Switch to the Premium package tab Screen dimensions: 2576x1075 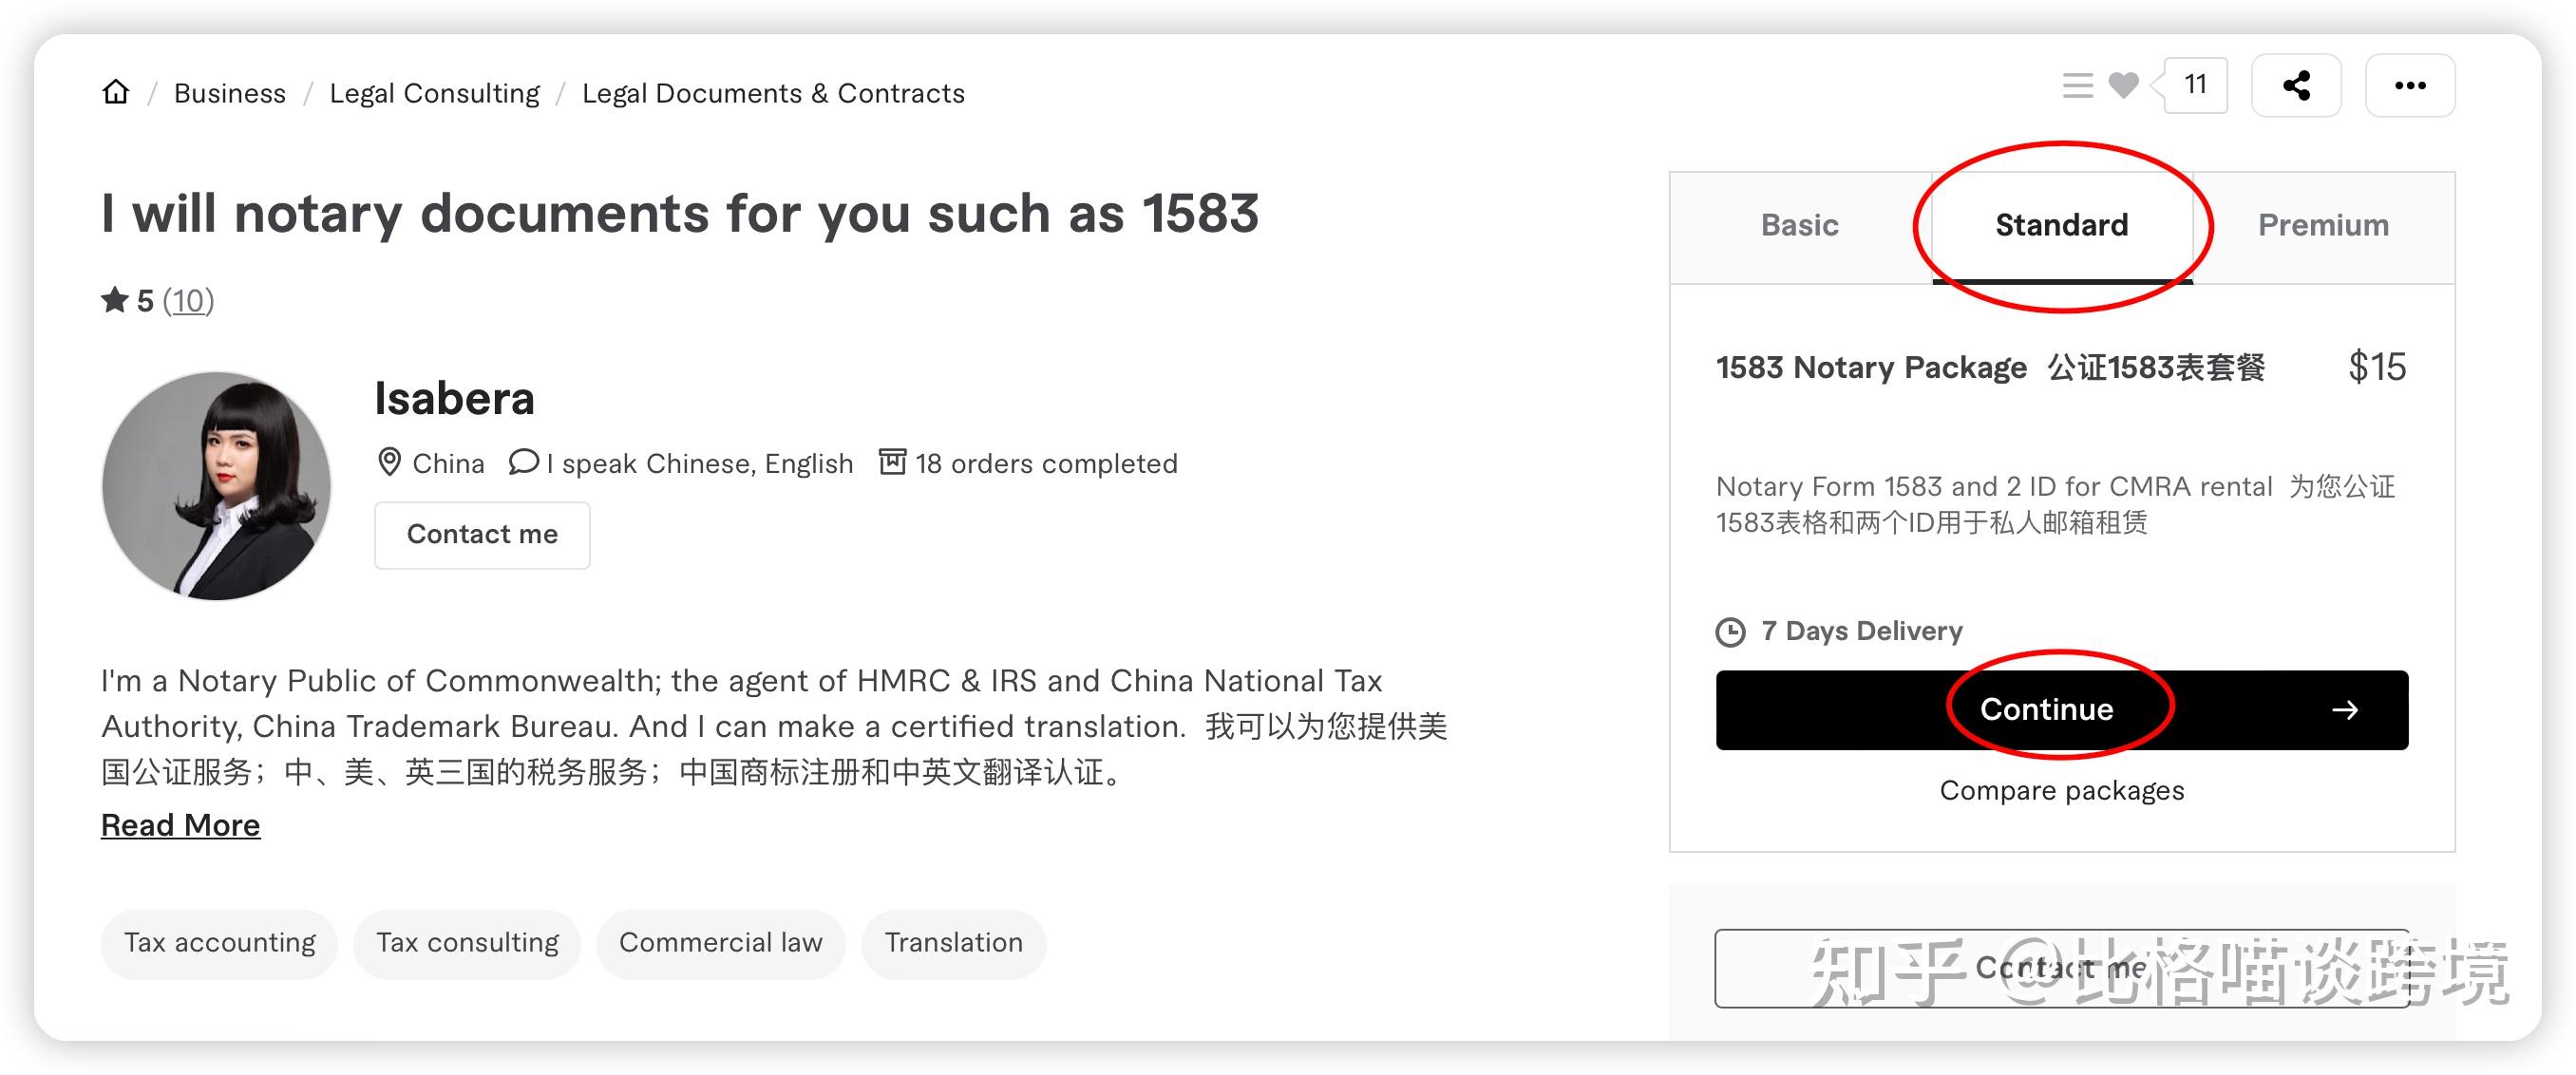tap(2323, 225)
